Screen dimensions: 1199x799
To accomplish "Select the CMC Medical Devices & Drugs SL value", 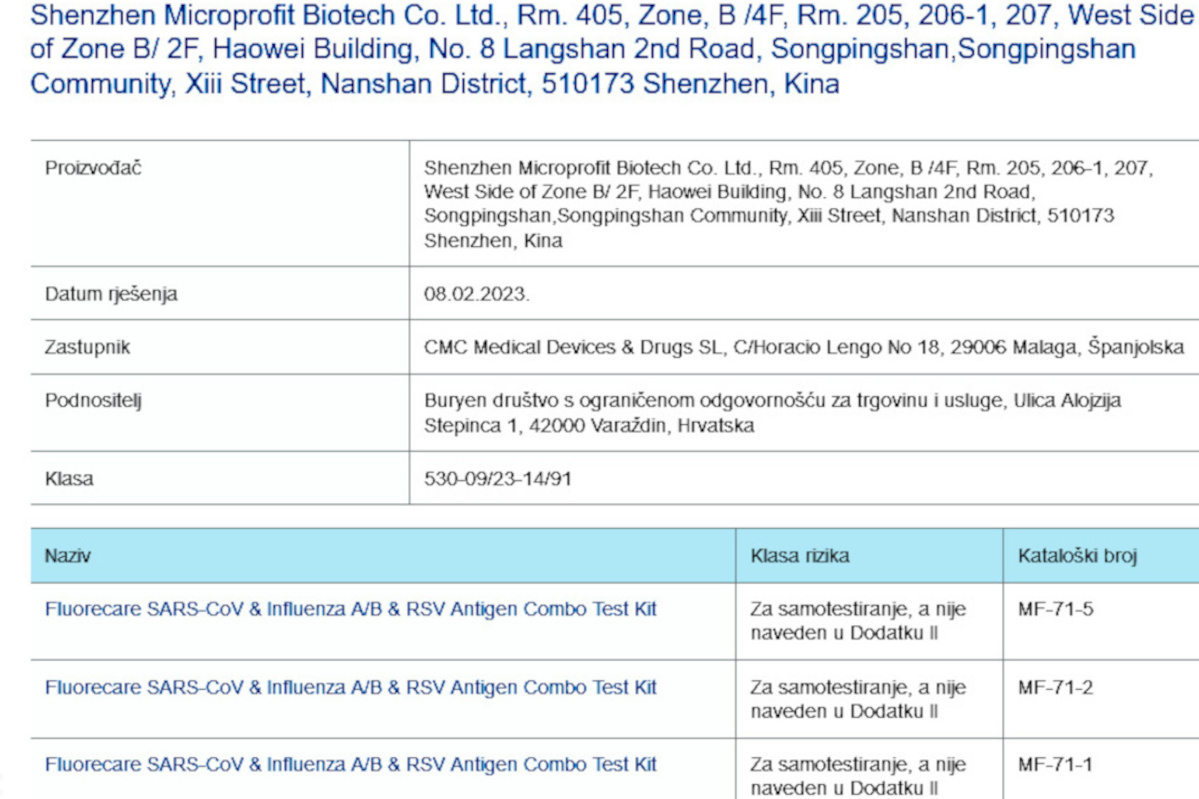I will (x=804, y=347).
